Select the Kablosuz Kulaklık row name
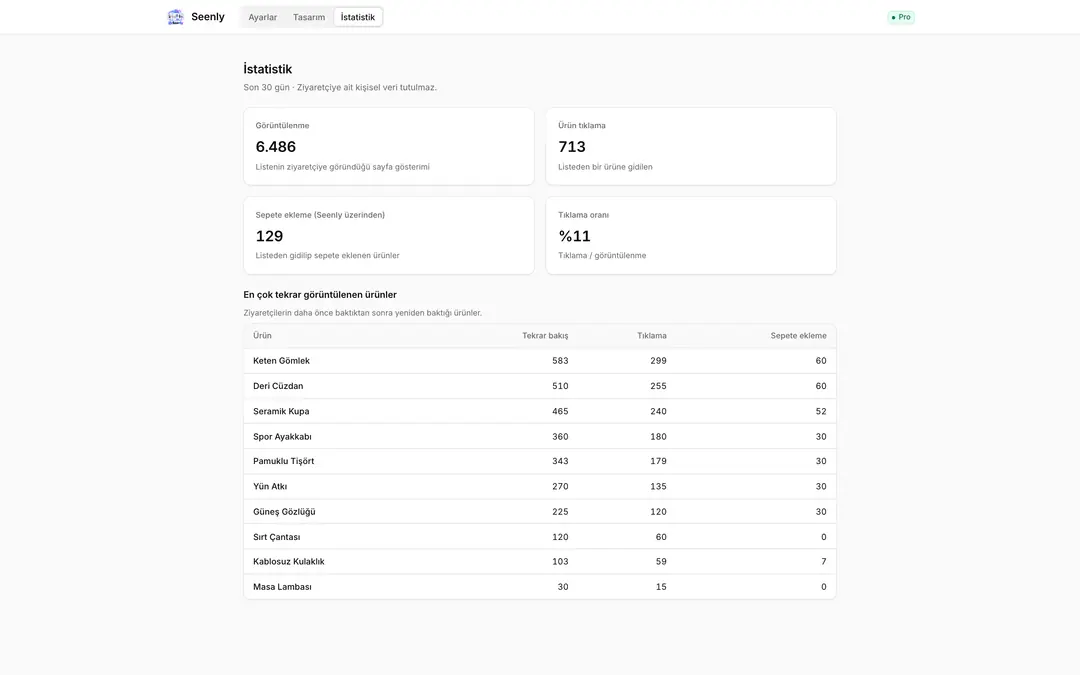Image resolution: width=1080 pixels, height=675 pixels. tap(289, 561)
